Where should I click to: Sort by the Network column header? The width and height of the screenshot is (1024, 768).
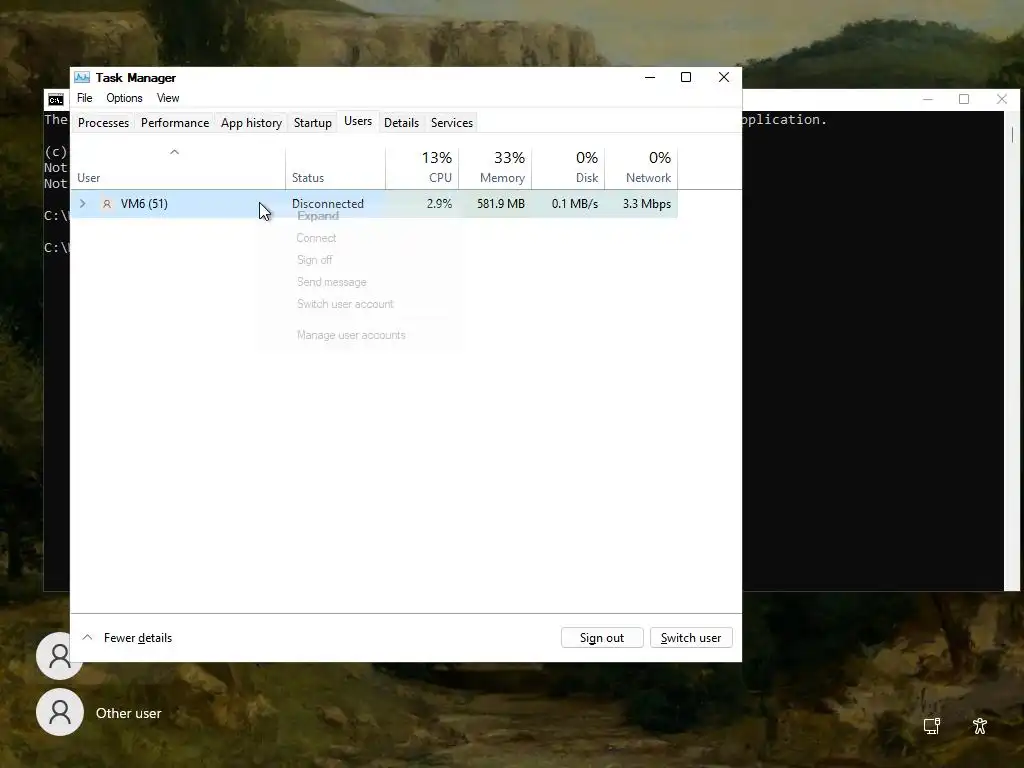(x=642, y=168)
